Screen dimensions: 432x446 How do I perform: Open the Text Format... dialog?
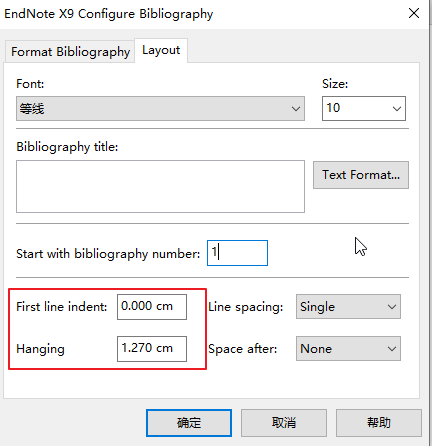[x=361, y=175]
